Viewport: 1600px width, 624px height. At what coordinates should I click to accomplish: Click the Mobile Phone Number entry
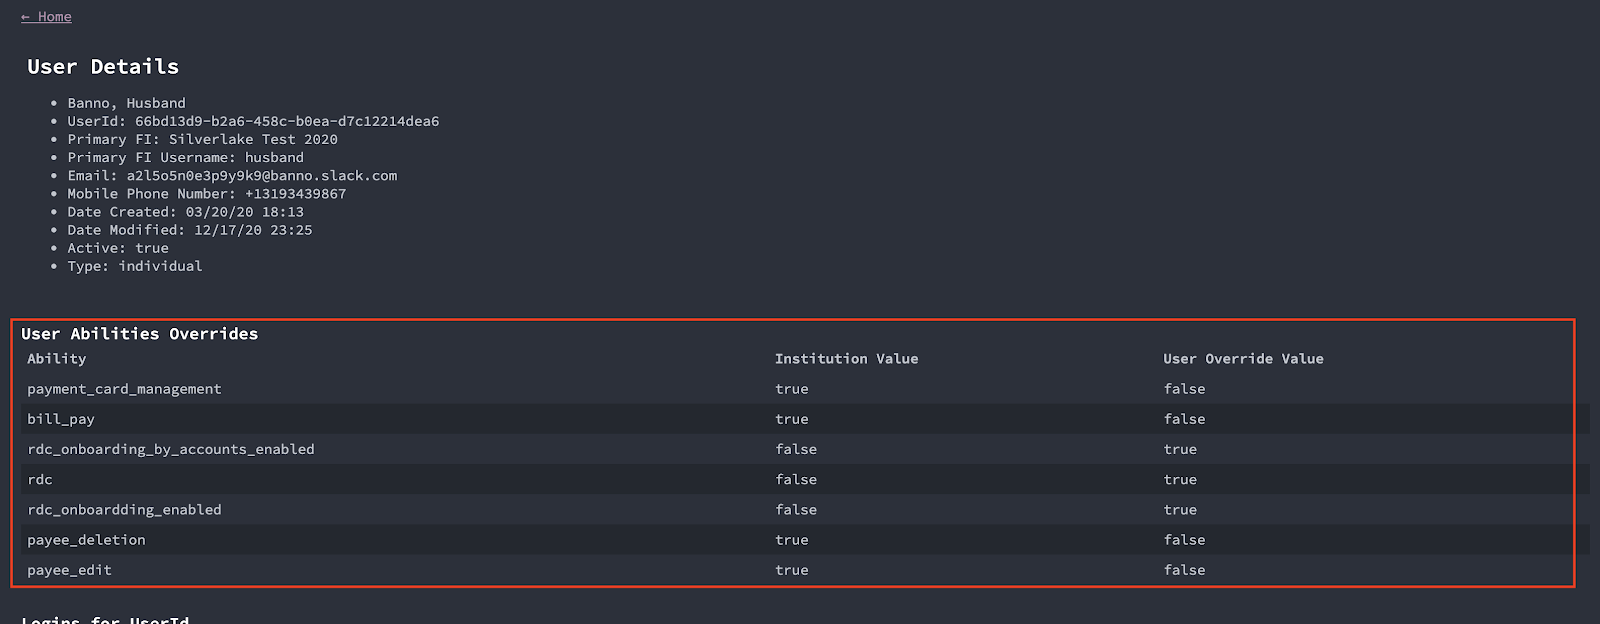206,194
